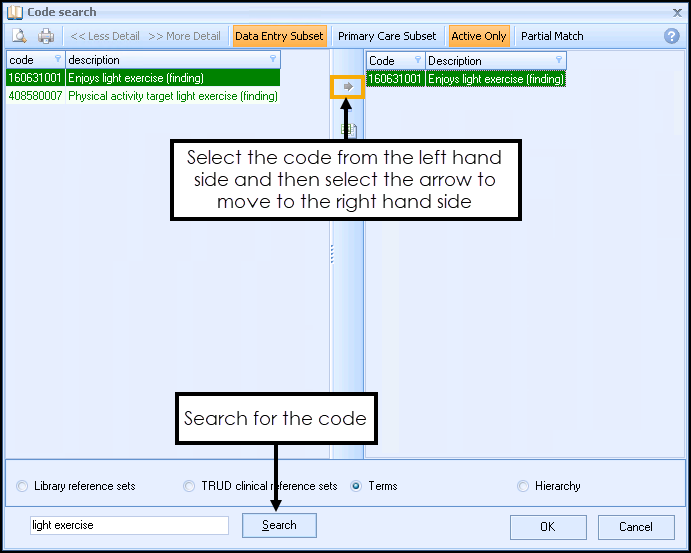Toggle the Primary Care Subset filter

coord(387,36)
